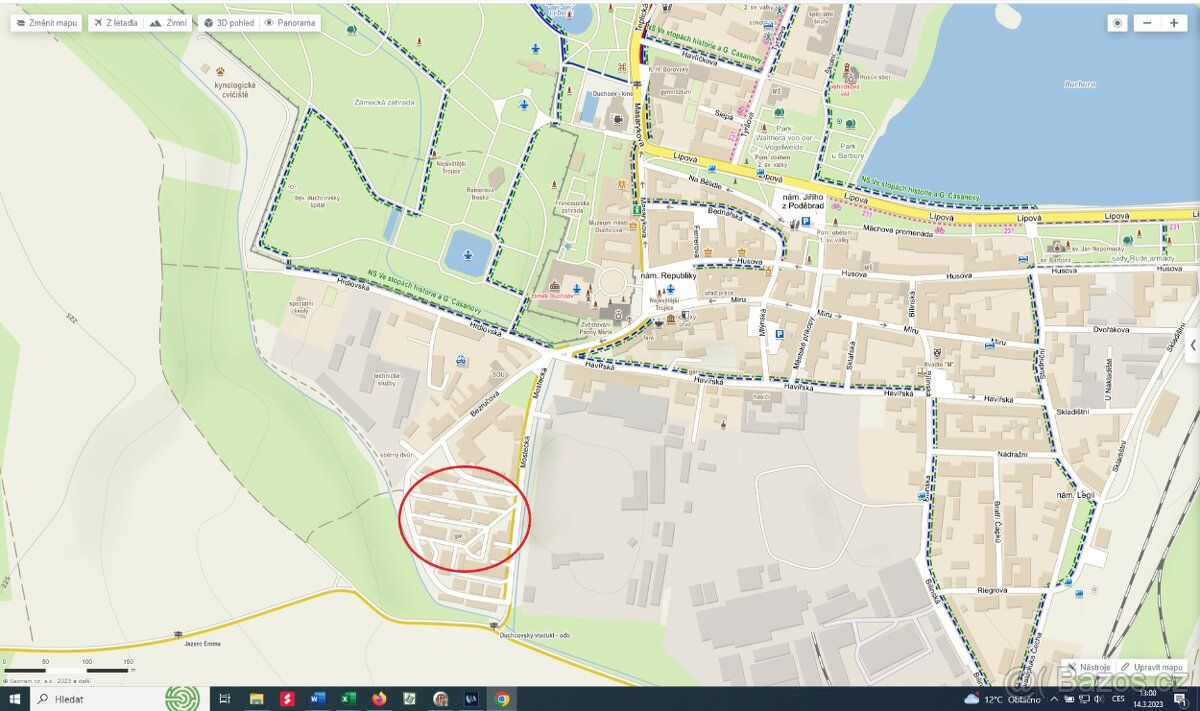Open Word from the taskbar
1200x711 pixels.
(318, 699)
